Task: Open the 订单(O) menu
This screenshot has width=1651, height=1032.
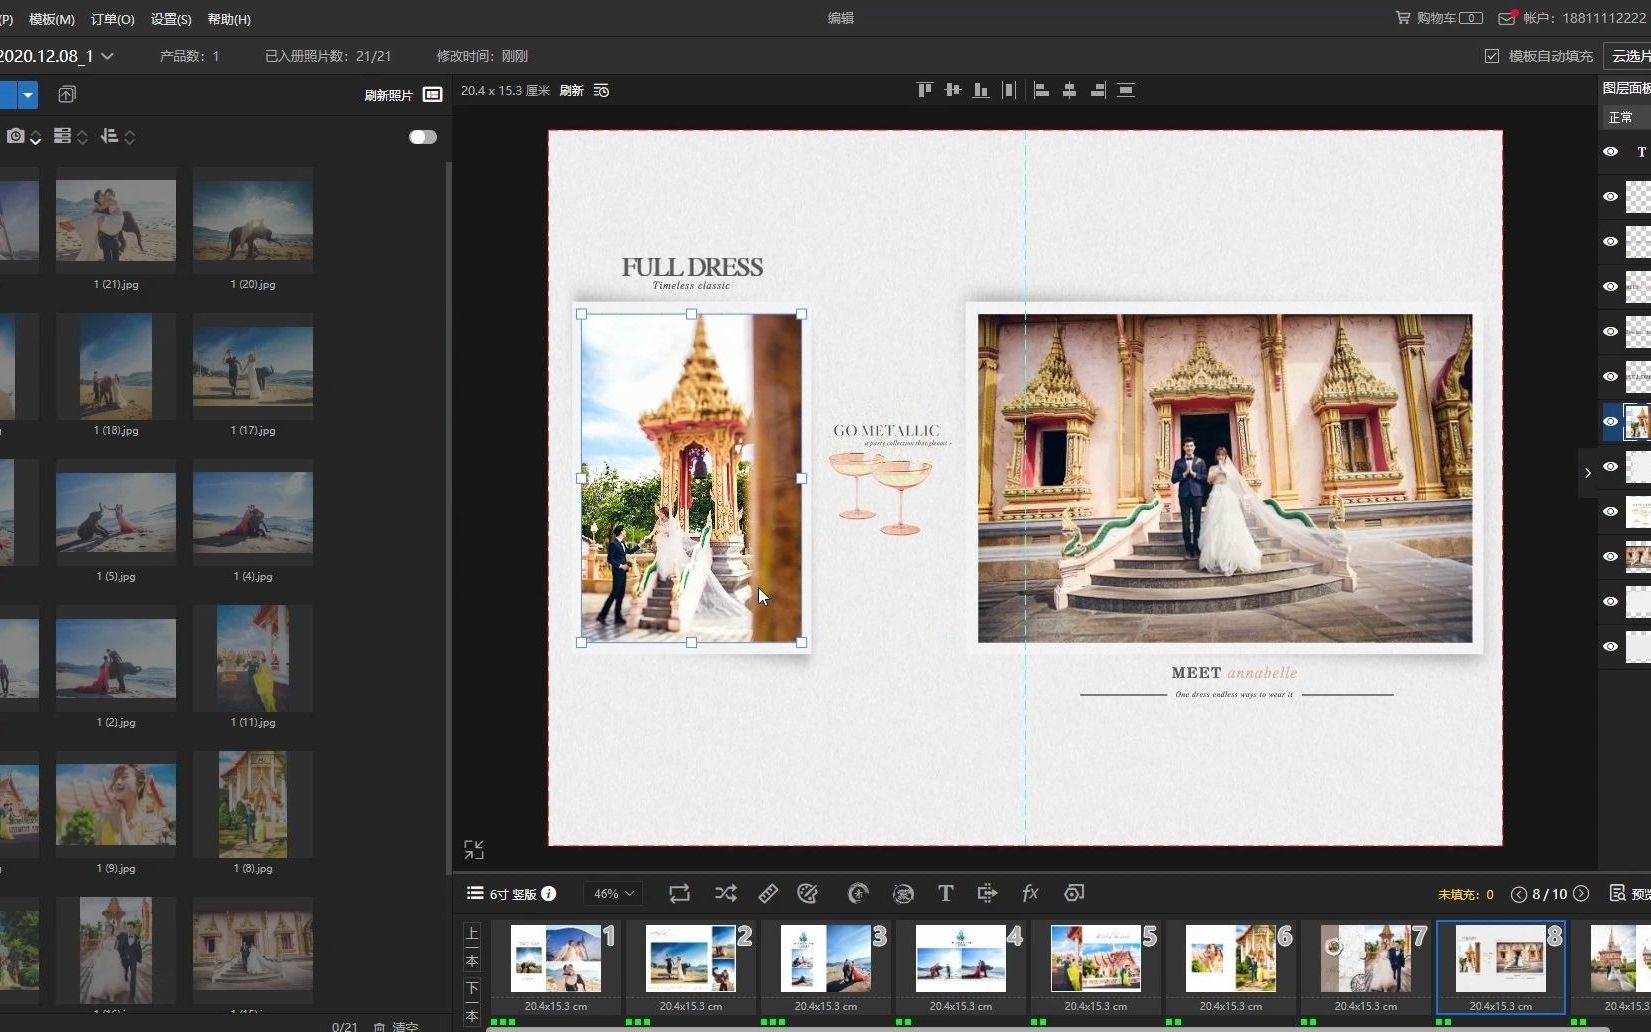Action: click(x=112, y=19)
